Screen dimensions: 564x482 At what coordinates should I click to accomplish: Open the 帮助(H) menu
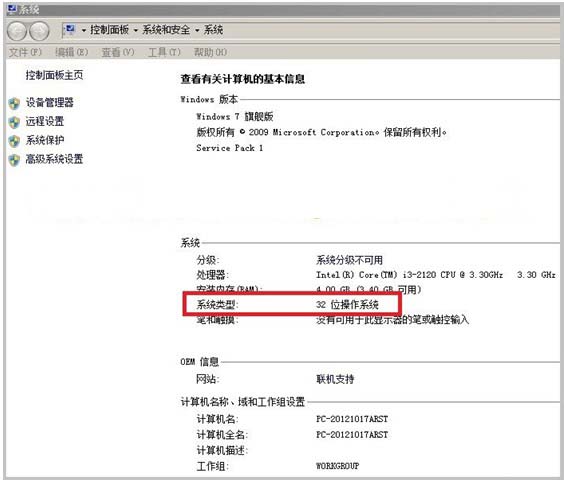coord(210,53)
